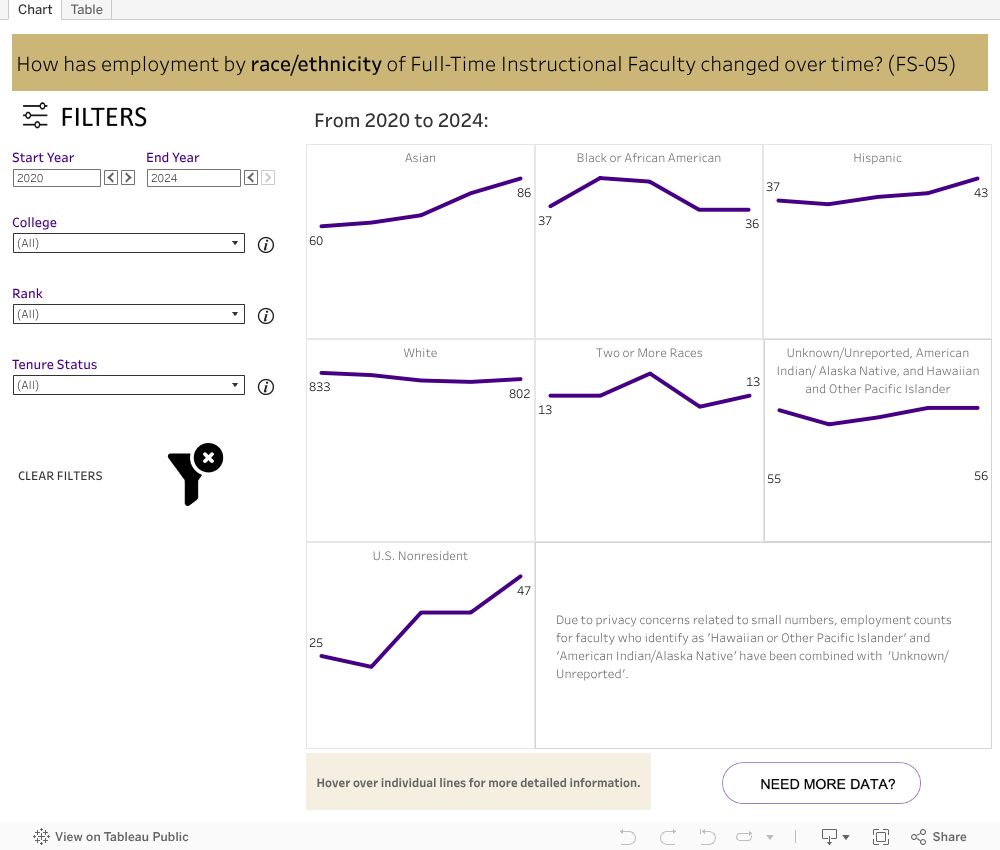Switch to the Table tab
This screenshot has width=1000, height=850.
87,9
